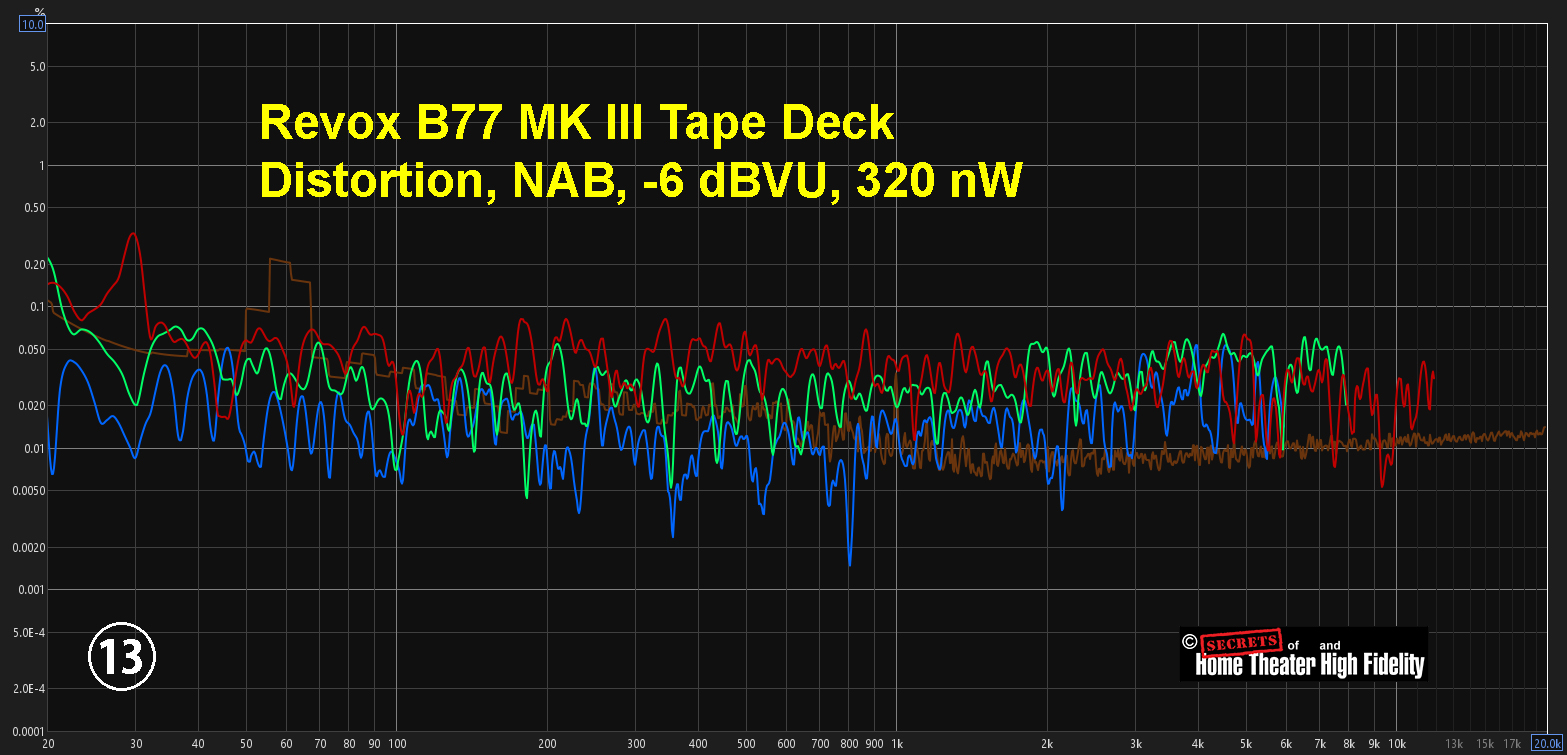The height and width of the screenshot is (755, 1567).
Task: Click the 'Distortion, NAB, -6 dBVU, 320 nW' subtitle
Action: [x=640, y=181]
